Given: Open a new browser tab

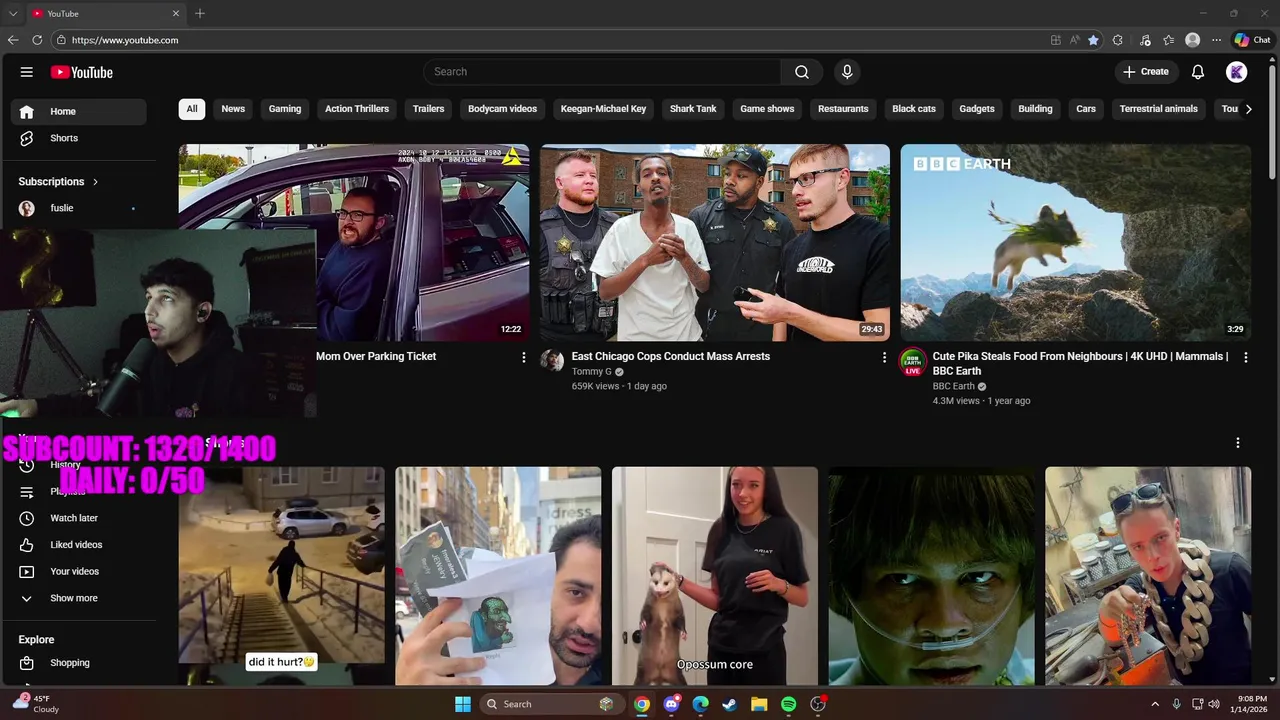Looking at the screenshot, I should pyautogui.click(x=200, y=13).
